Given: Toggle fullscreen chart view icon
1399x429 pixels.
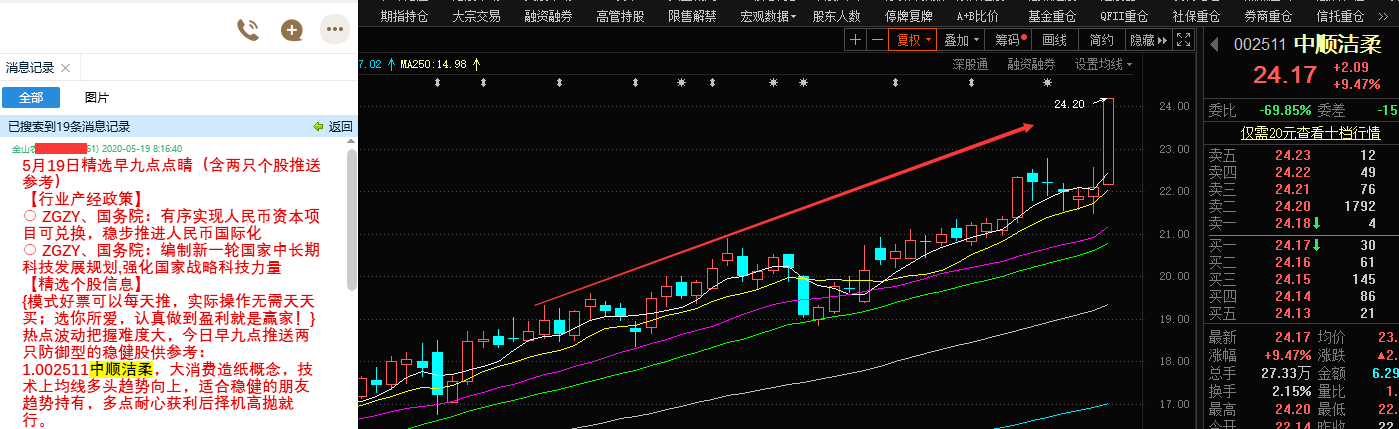Looking at the screenshot, I should point(1183,40).
